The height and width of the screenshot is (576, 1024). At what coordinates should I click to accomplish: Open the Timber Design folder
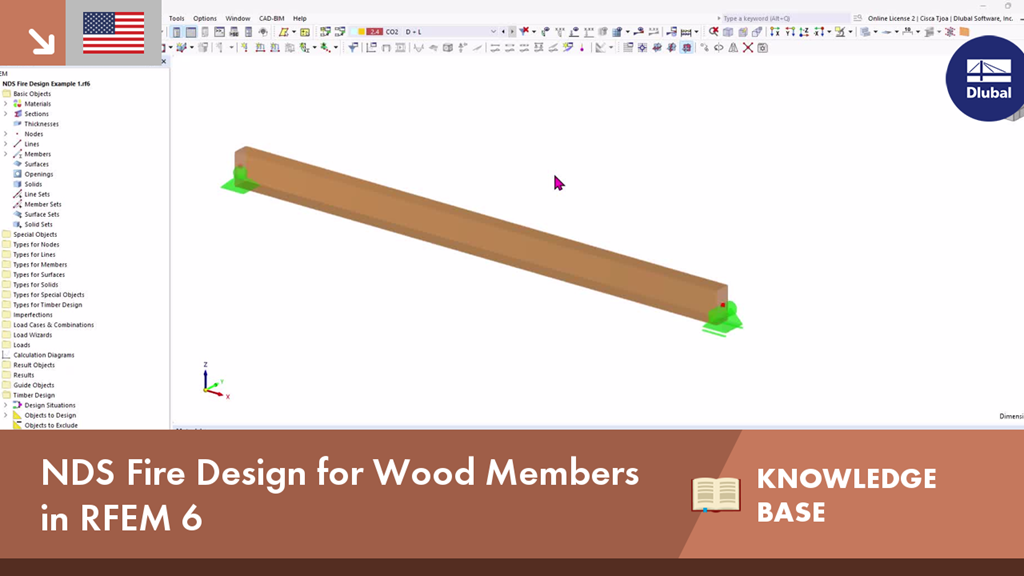[x=34, y=395]
